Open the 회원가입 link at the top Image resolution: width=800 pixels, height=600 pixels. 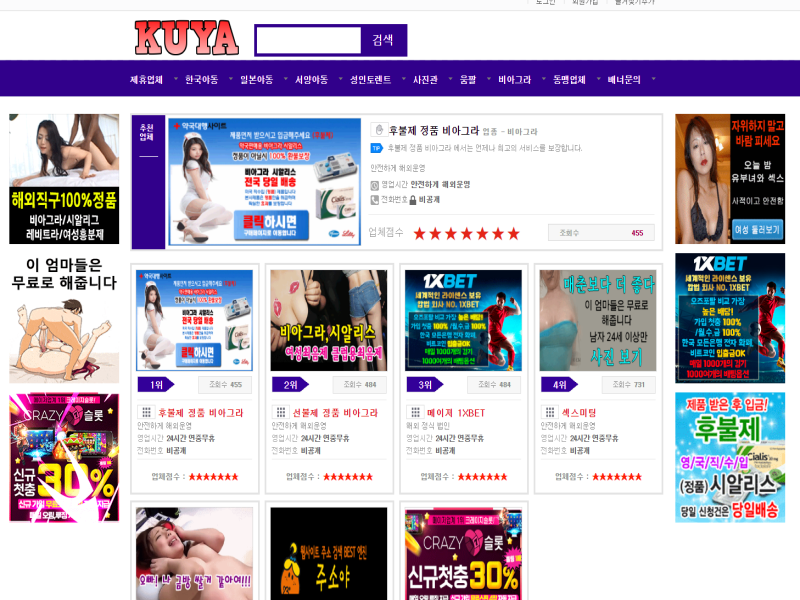pyautogui.click(x=585, y=3)
